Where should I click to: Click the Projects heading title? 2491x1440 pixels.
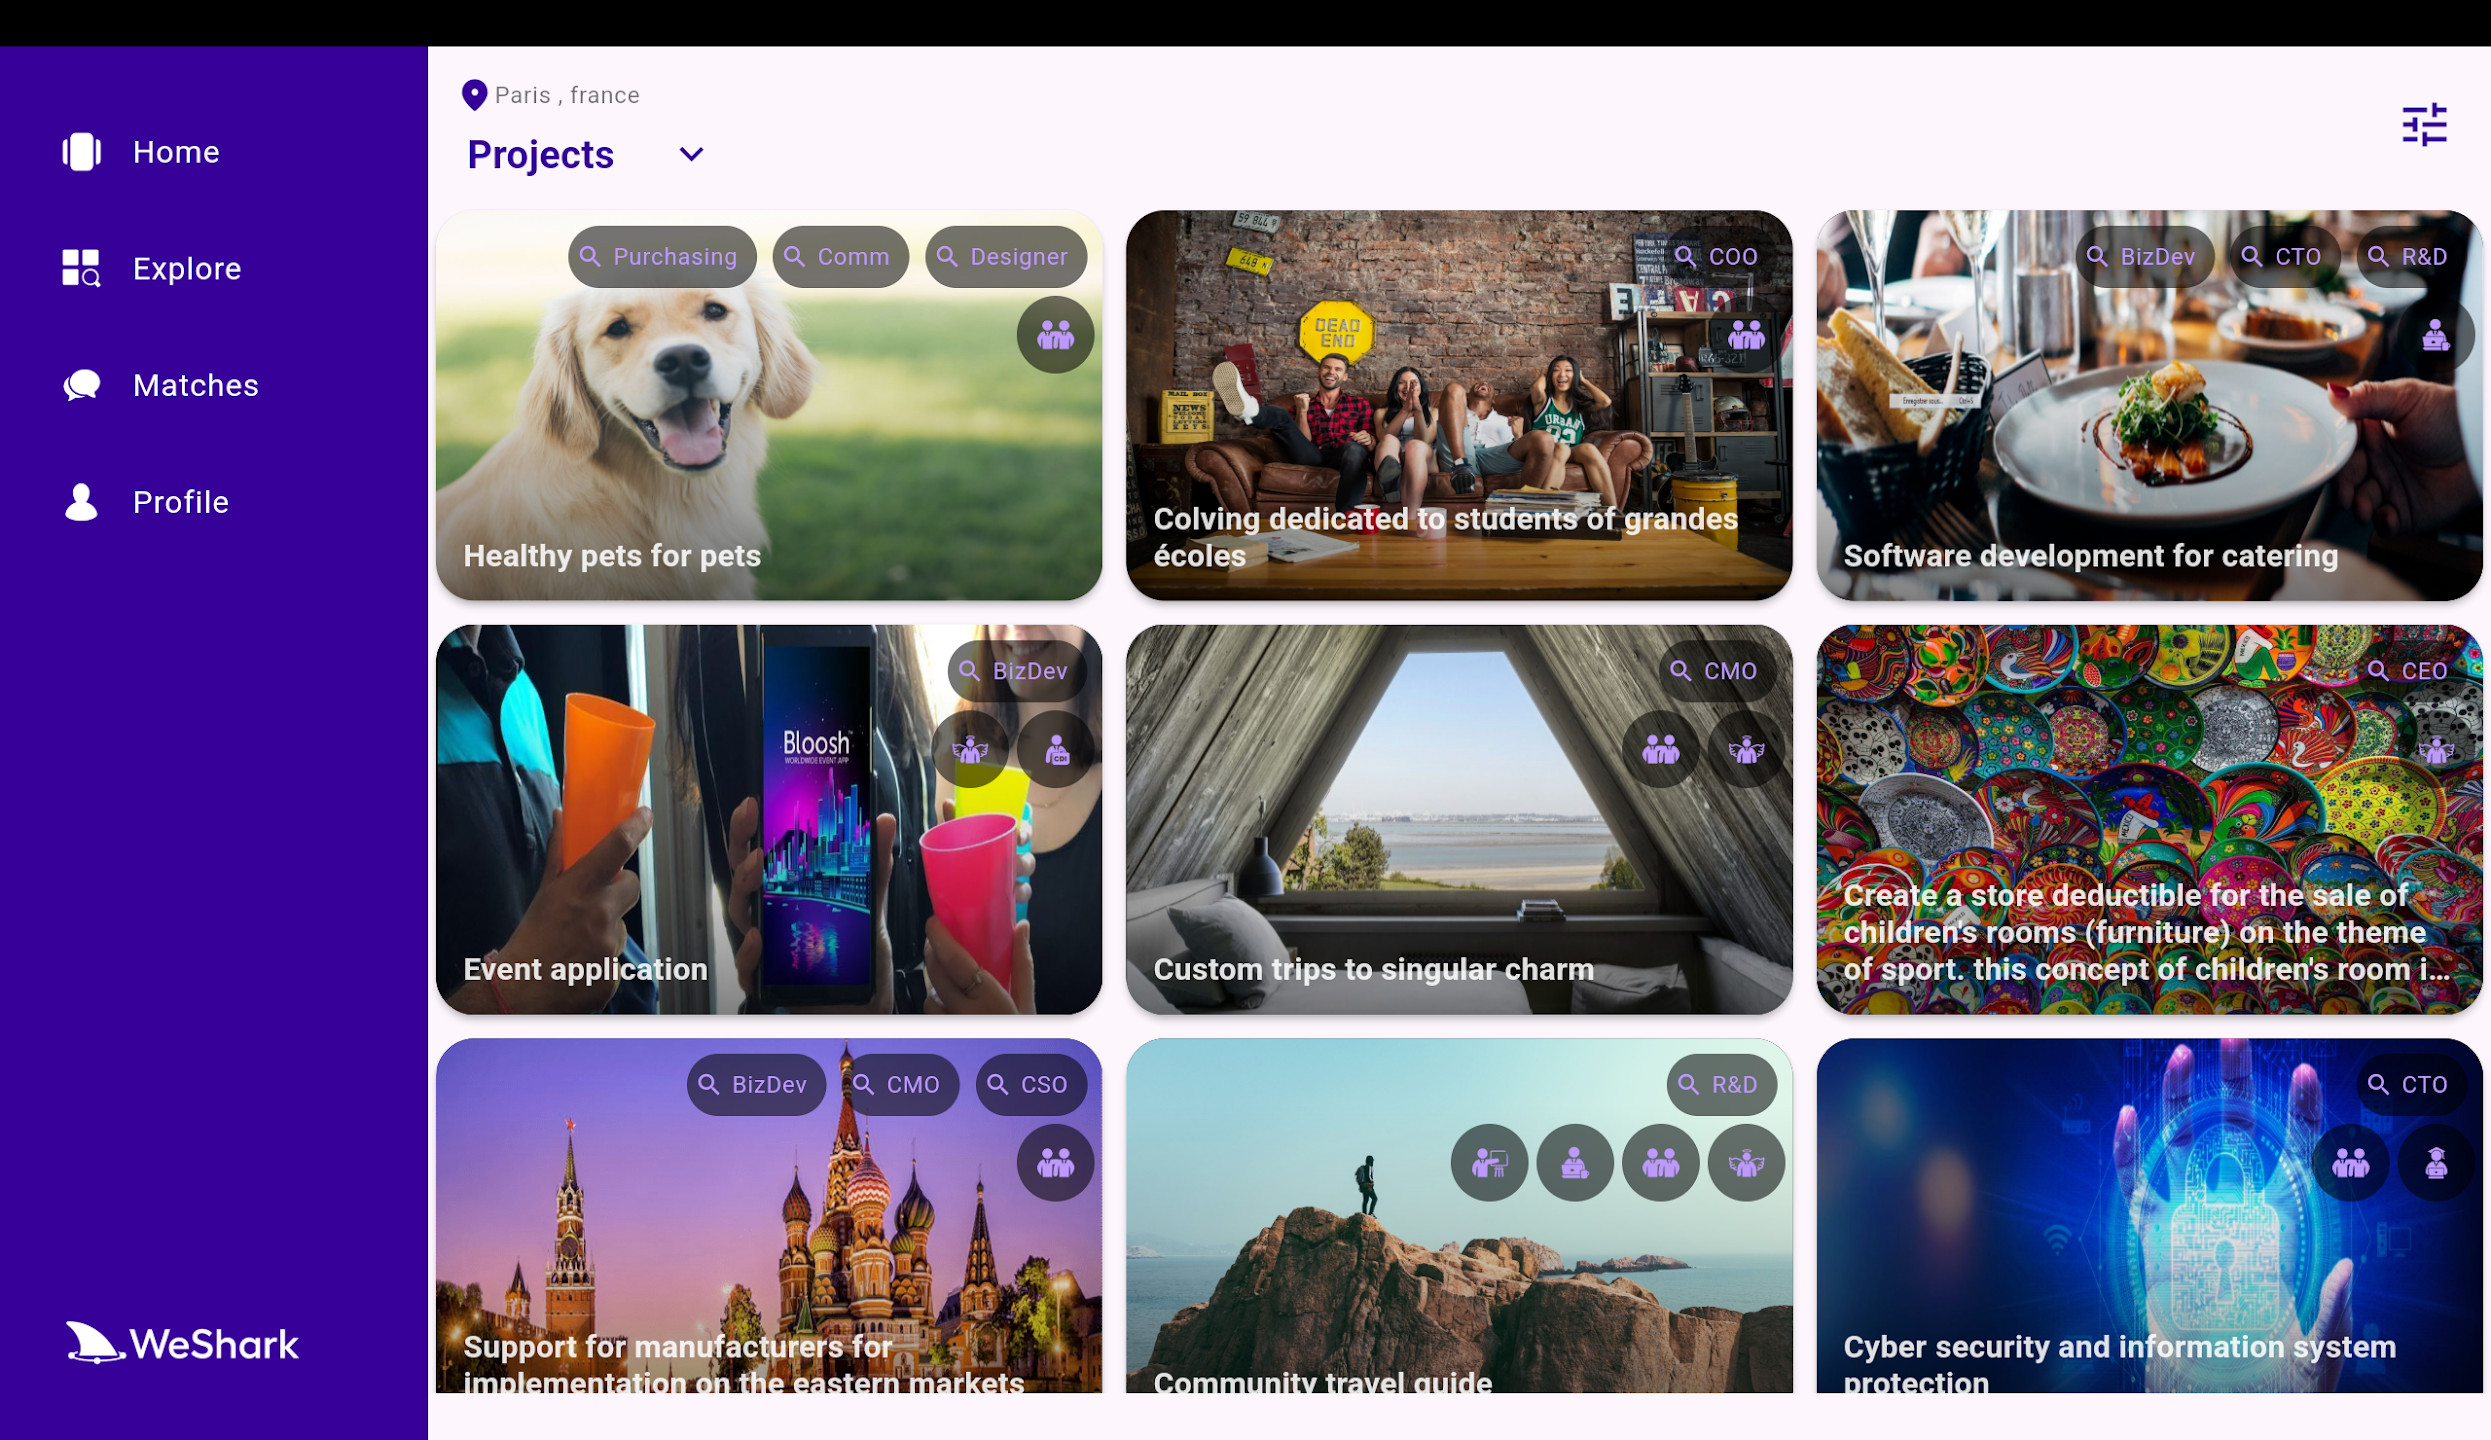coord(541,155)
